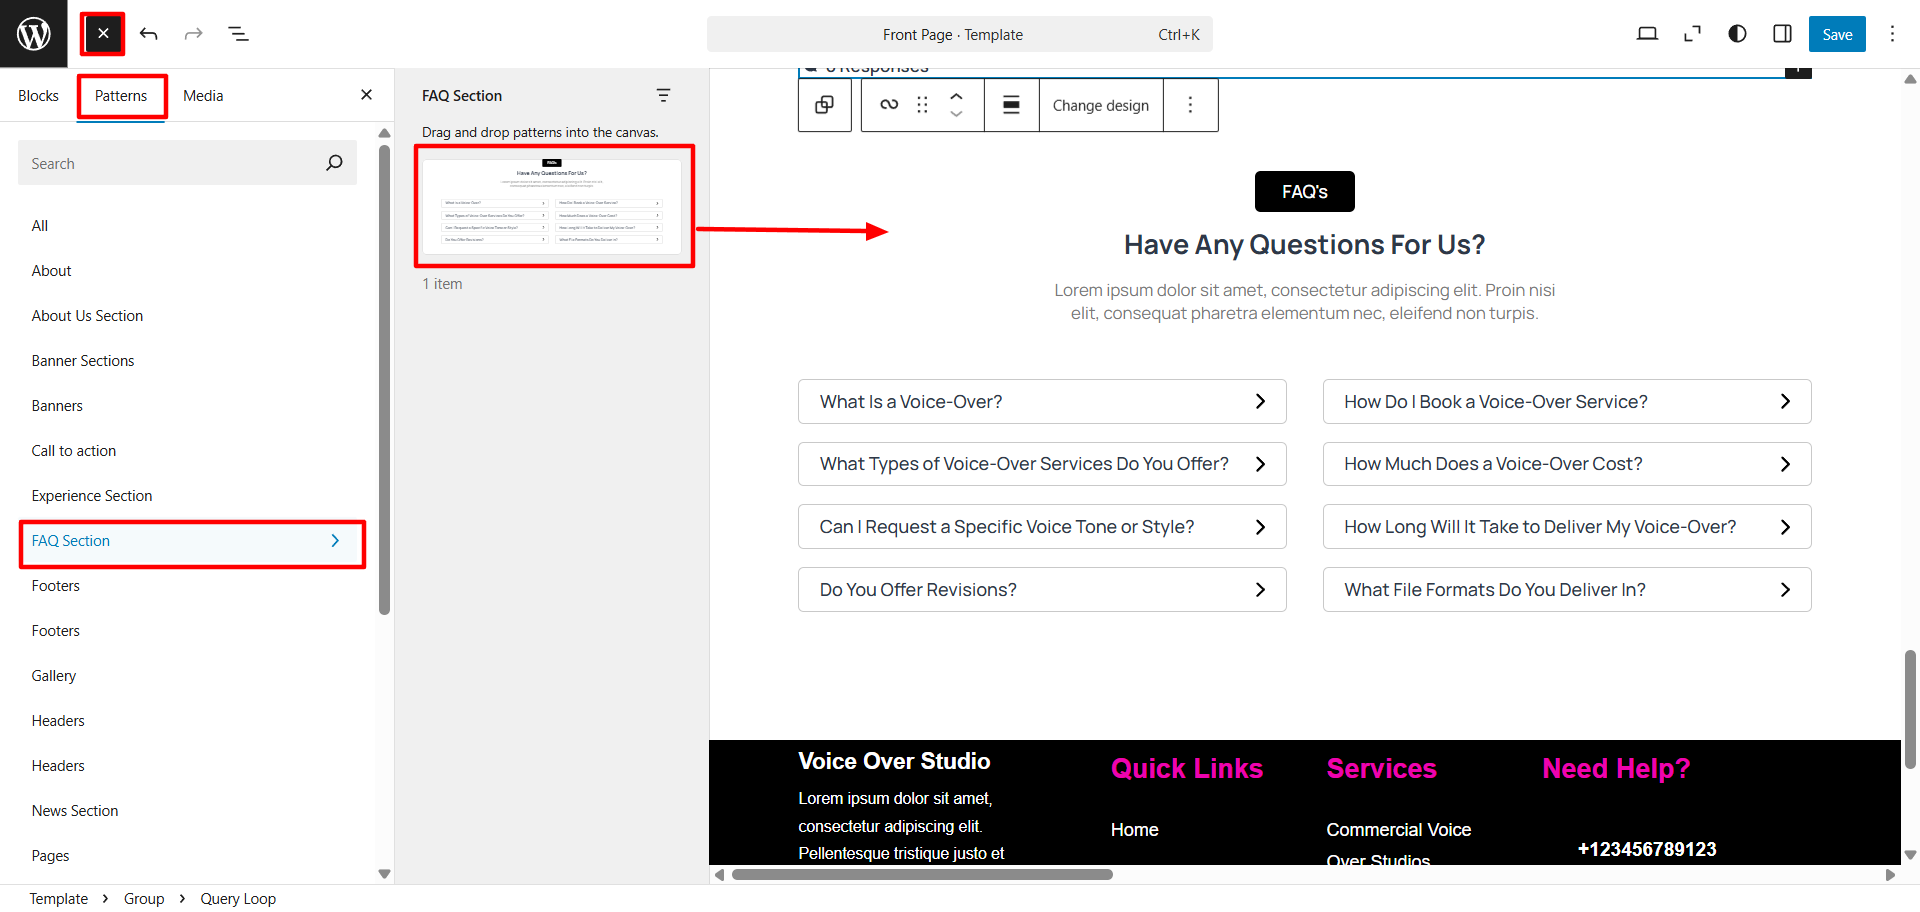Open the desktop view preview icon

pyautogui.click(x=1647, y=34)
